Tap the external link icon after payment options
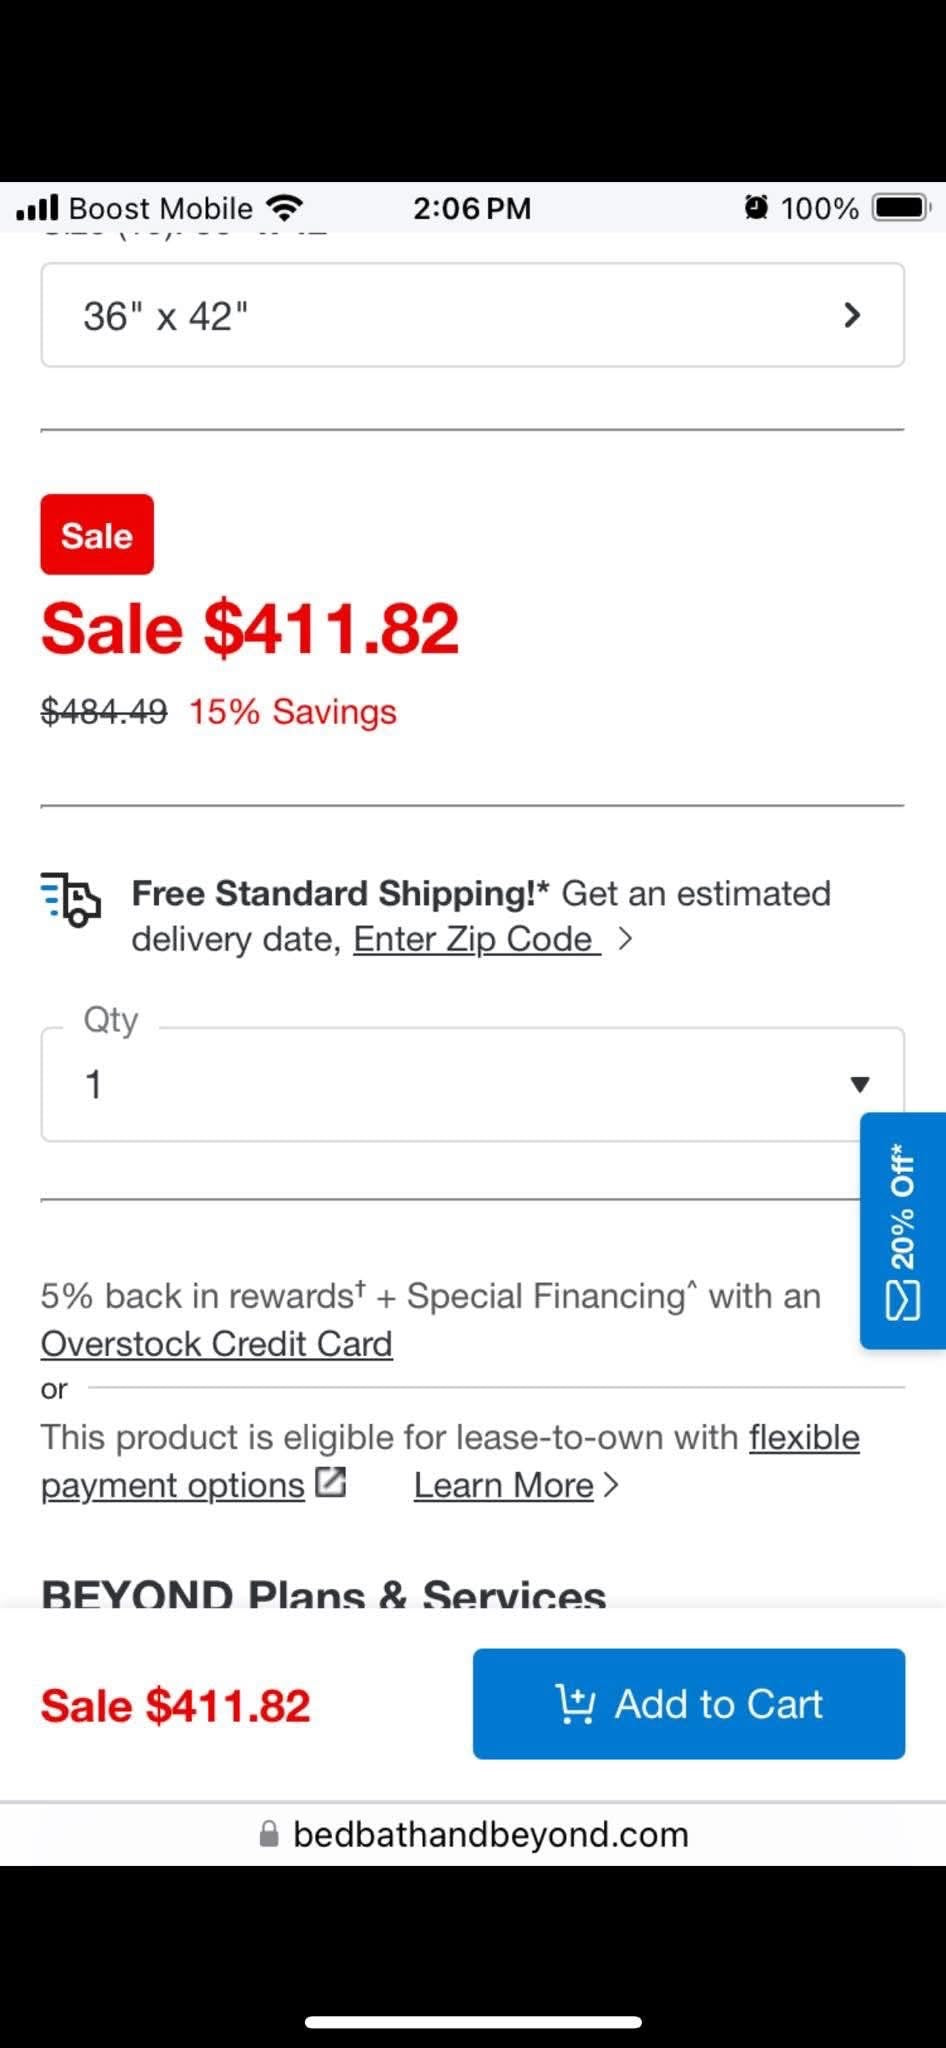Screen dimensions: 946x2048 pyautogui.click(x=330, y=1482)
